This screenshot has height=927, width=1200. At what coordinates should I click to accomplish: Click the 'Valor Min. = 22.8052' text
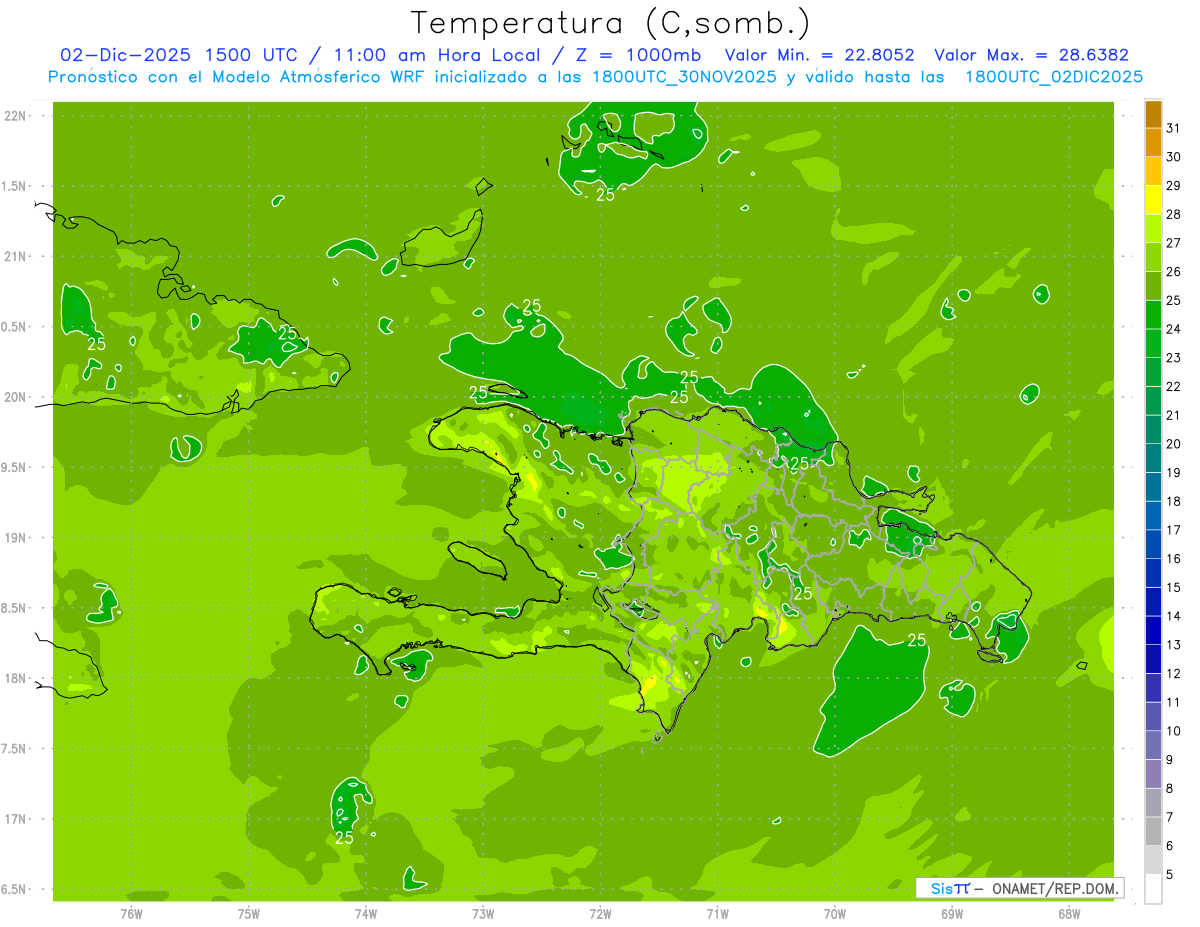click(x=819, y=55)
